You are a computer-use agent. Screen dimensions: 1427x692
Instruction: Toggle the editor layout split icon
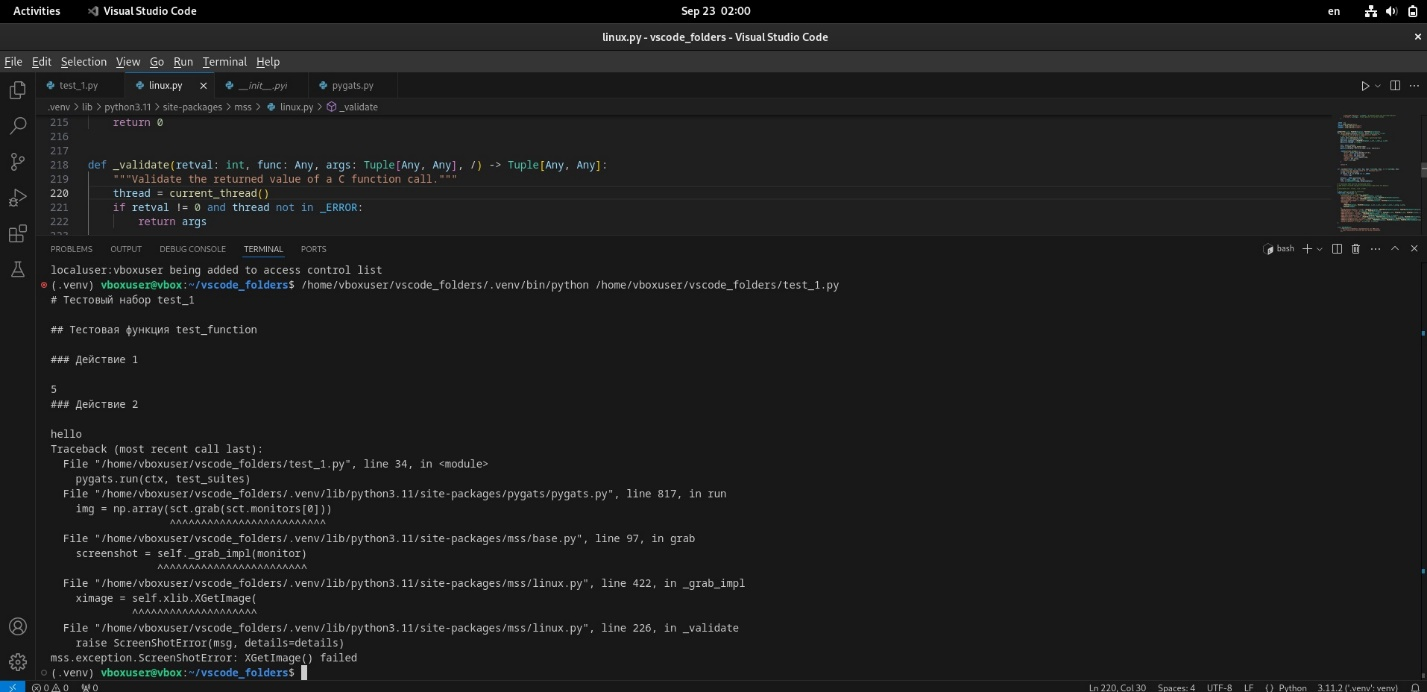(x=1395, y=85)
